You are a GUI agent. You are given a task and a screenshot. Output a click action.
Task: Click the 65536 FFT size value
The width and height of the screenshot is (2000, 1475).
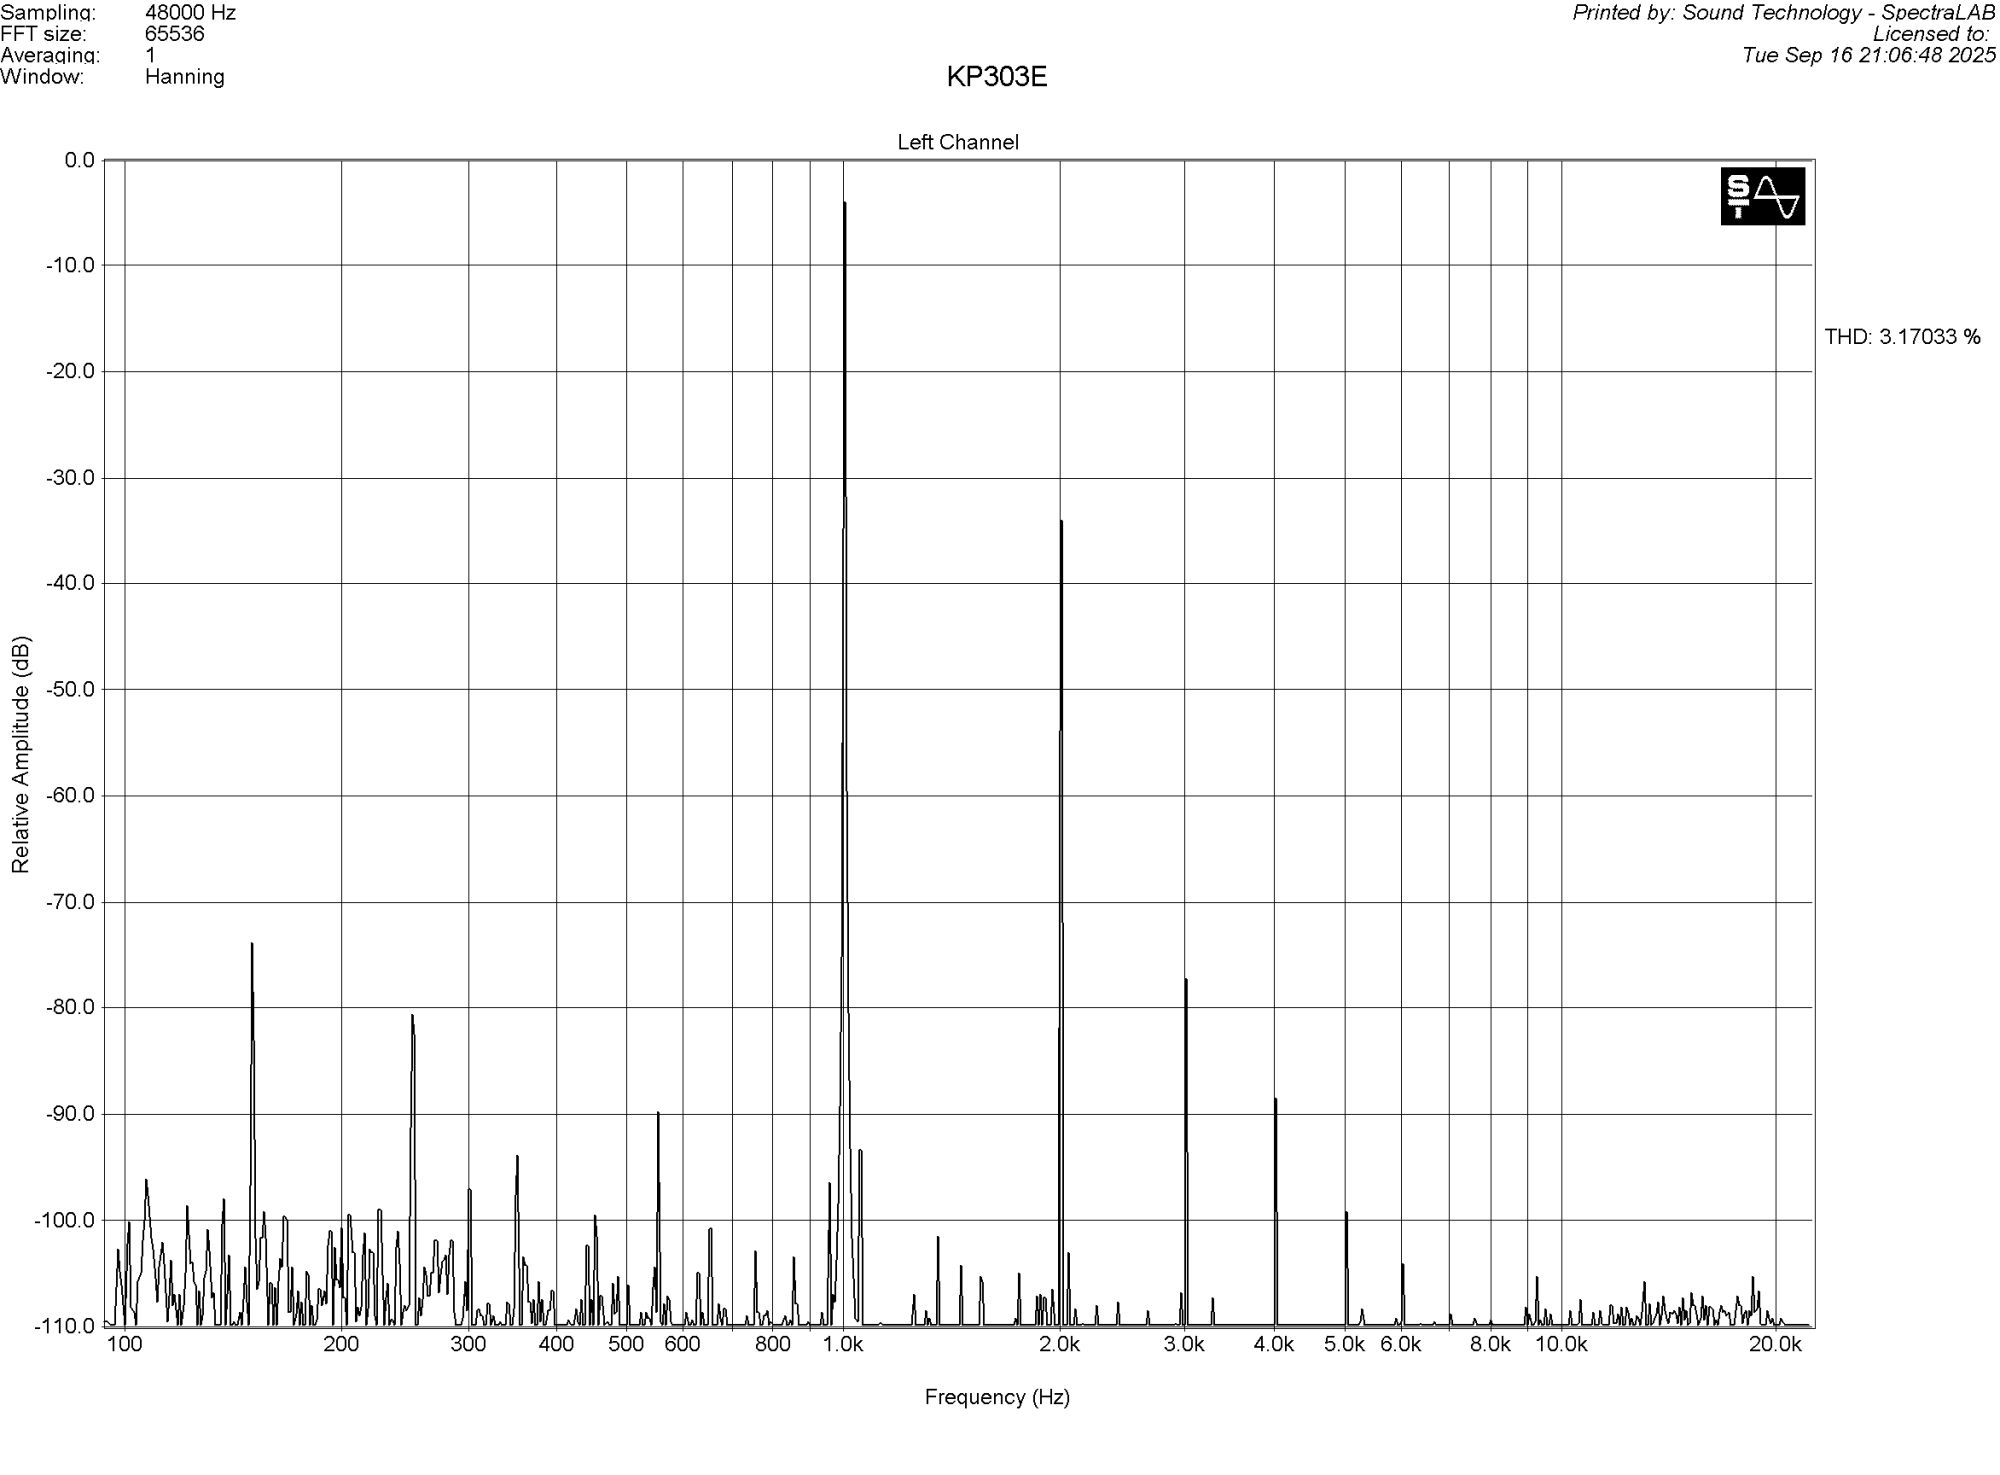175,34
